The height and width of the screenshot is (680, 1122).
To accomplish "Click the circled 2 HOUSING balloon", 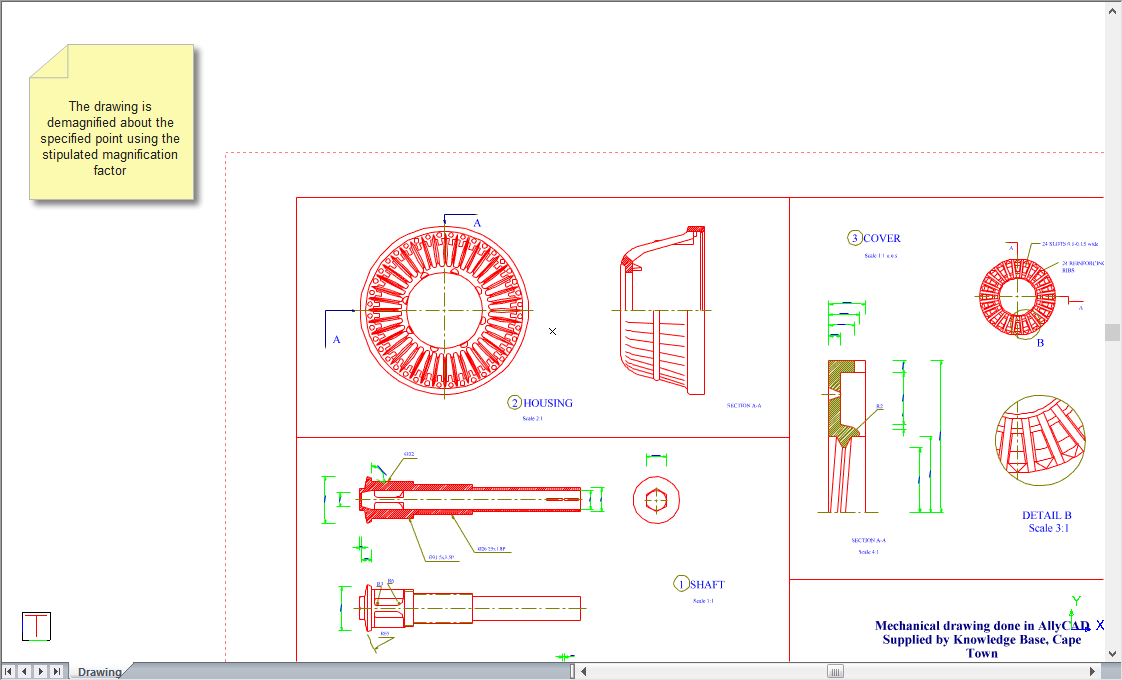I will (x=515, y=403).
